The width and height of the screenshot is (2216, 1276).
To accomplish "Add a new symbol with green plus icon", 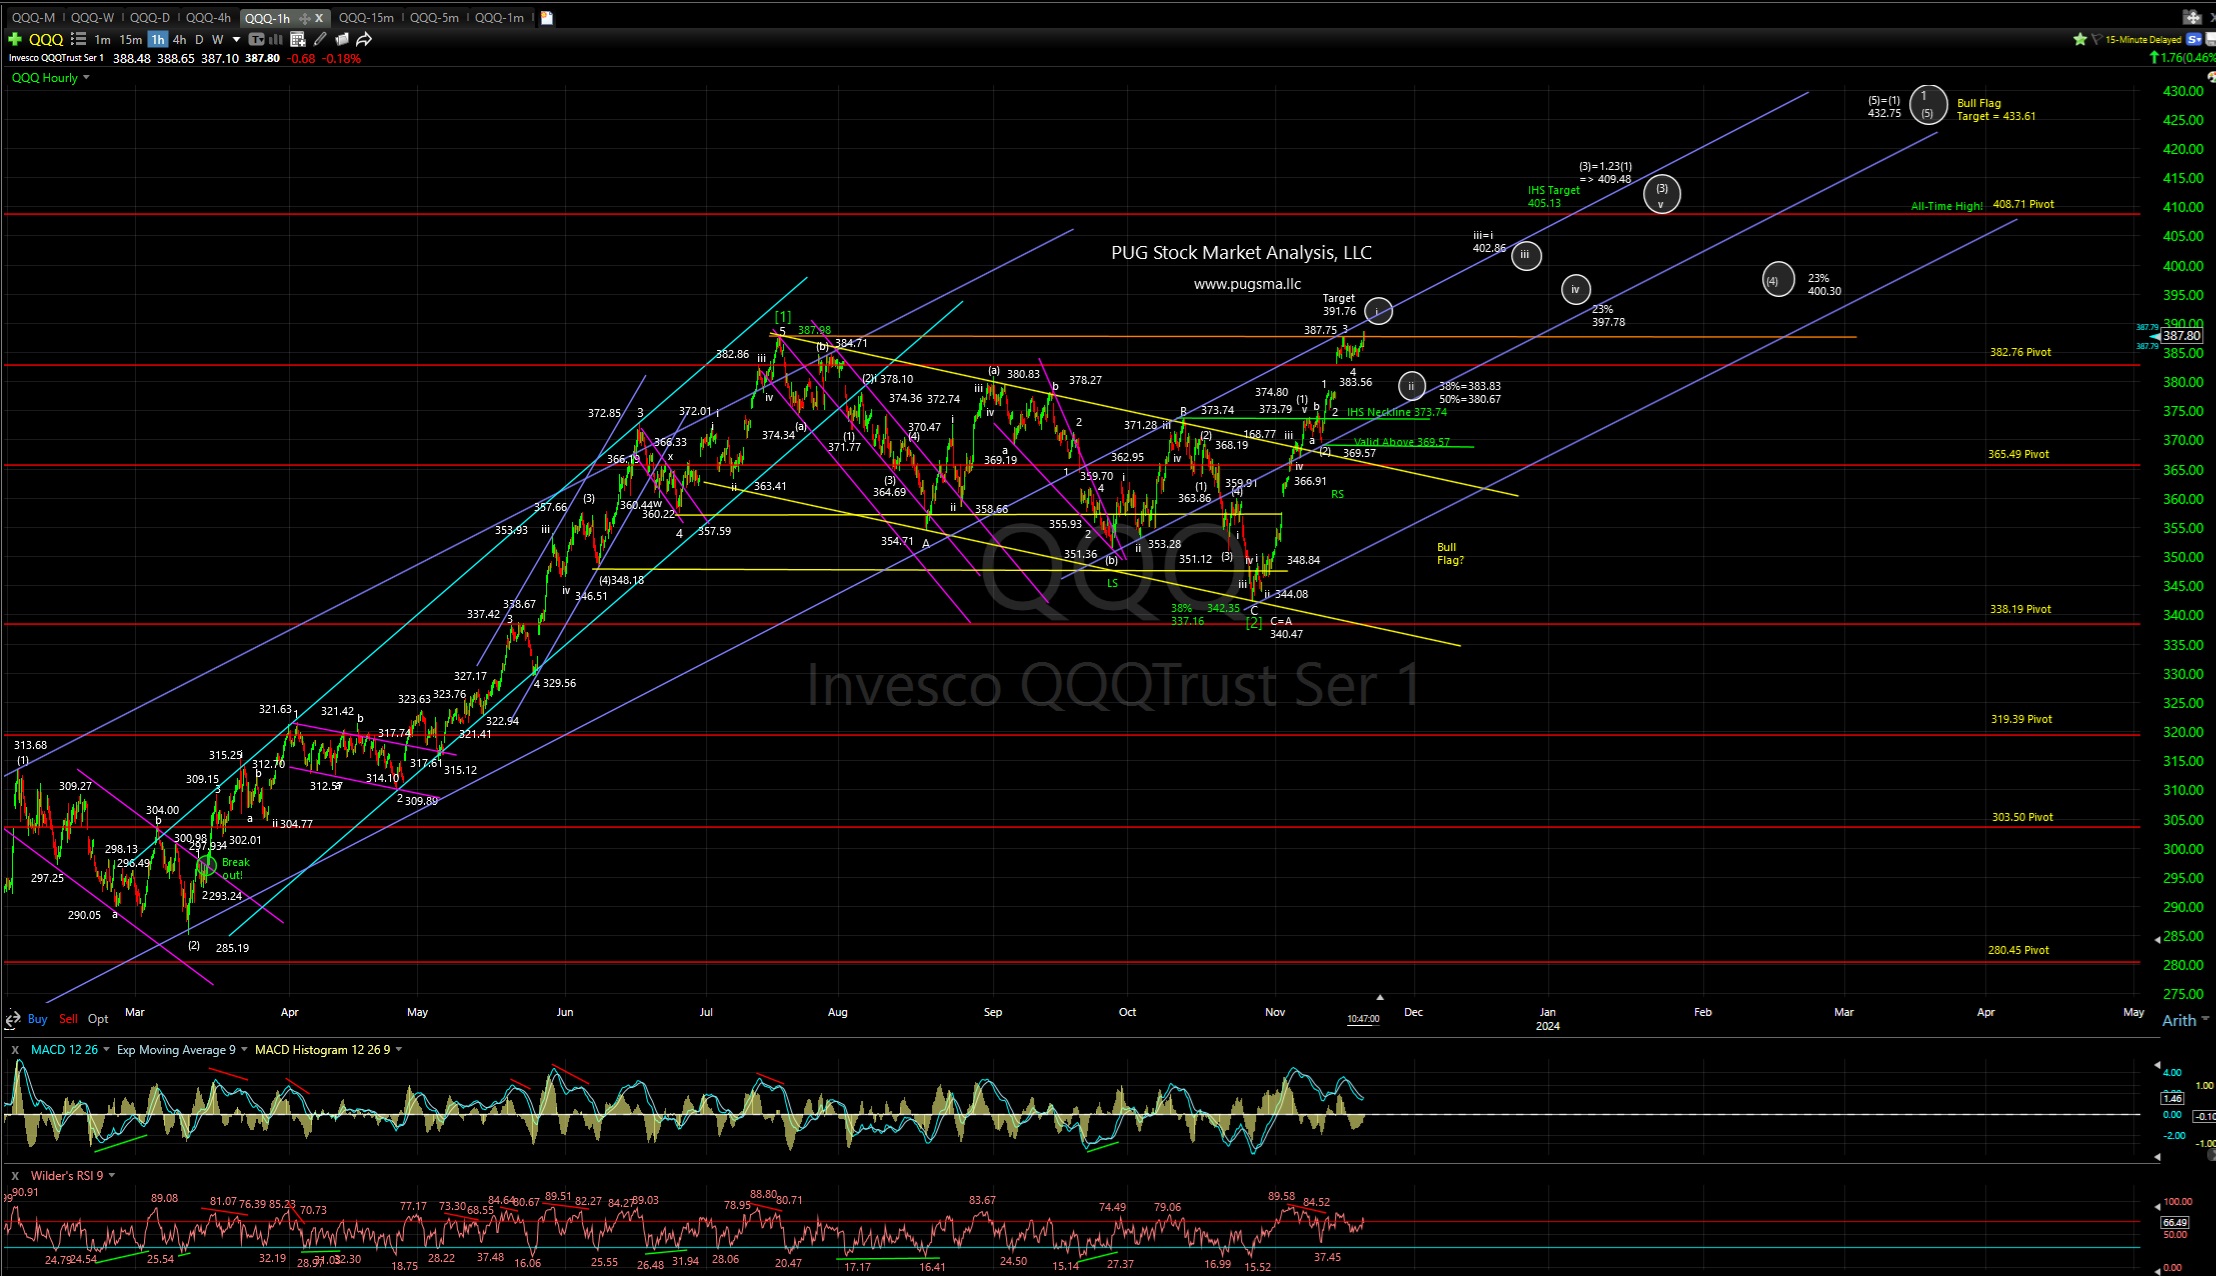I will pyautogui.click(x=14, y=39).
